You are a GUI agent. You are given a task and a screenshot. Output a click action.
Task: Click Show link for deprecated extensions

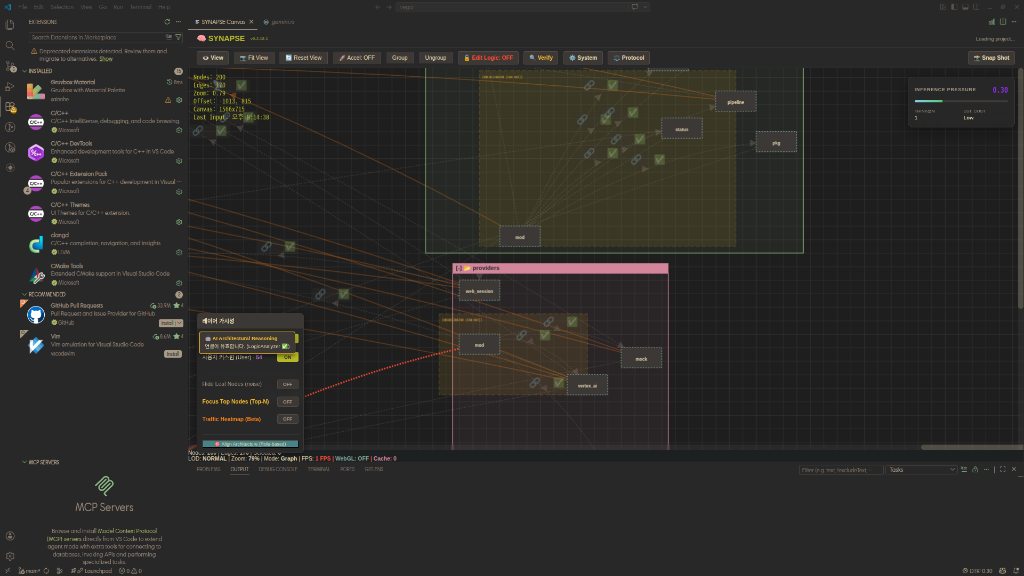[x=105, y=59]
